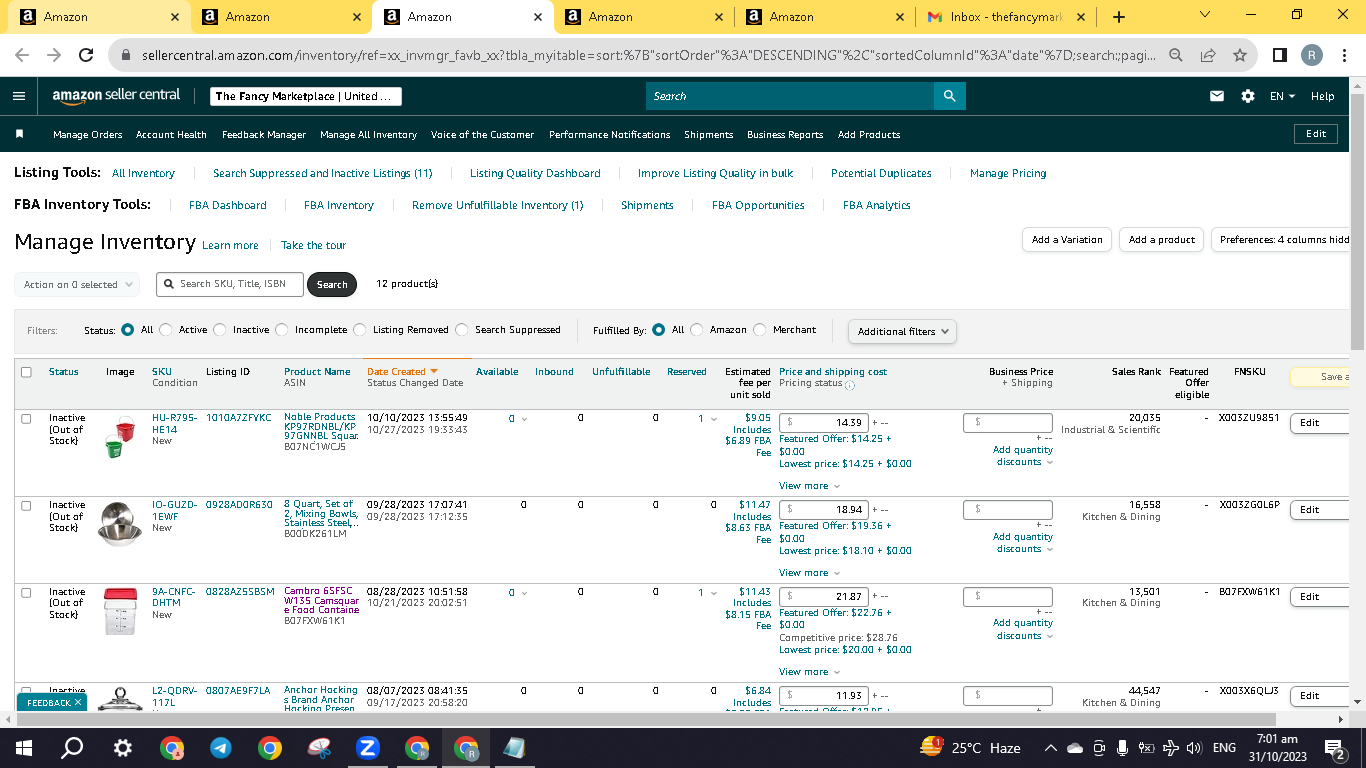This screenshot has width=1366, height=768.
Task: Open the browser tab search chevron
Action: click(1204, 15)
